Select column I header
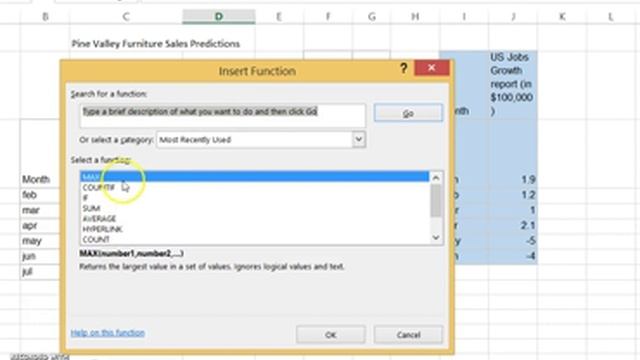The image size is (640, 360). coord(464,17)
